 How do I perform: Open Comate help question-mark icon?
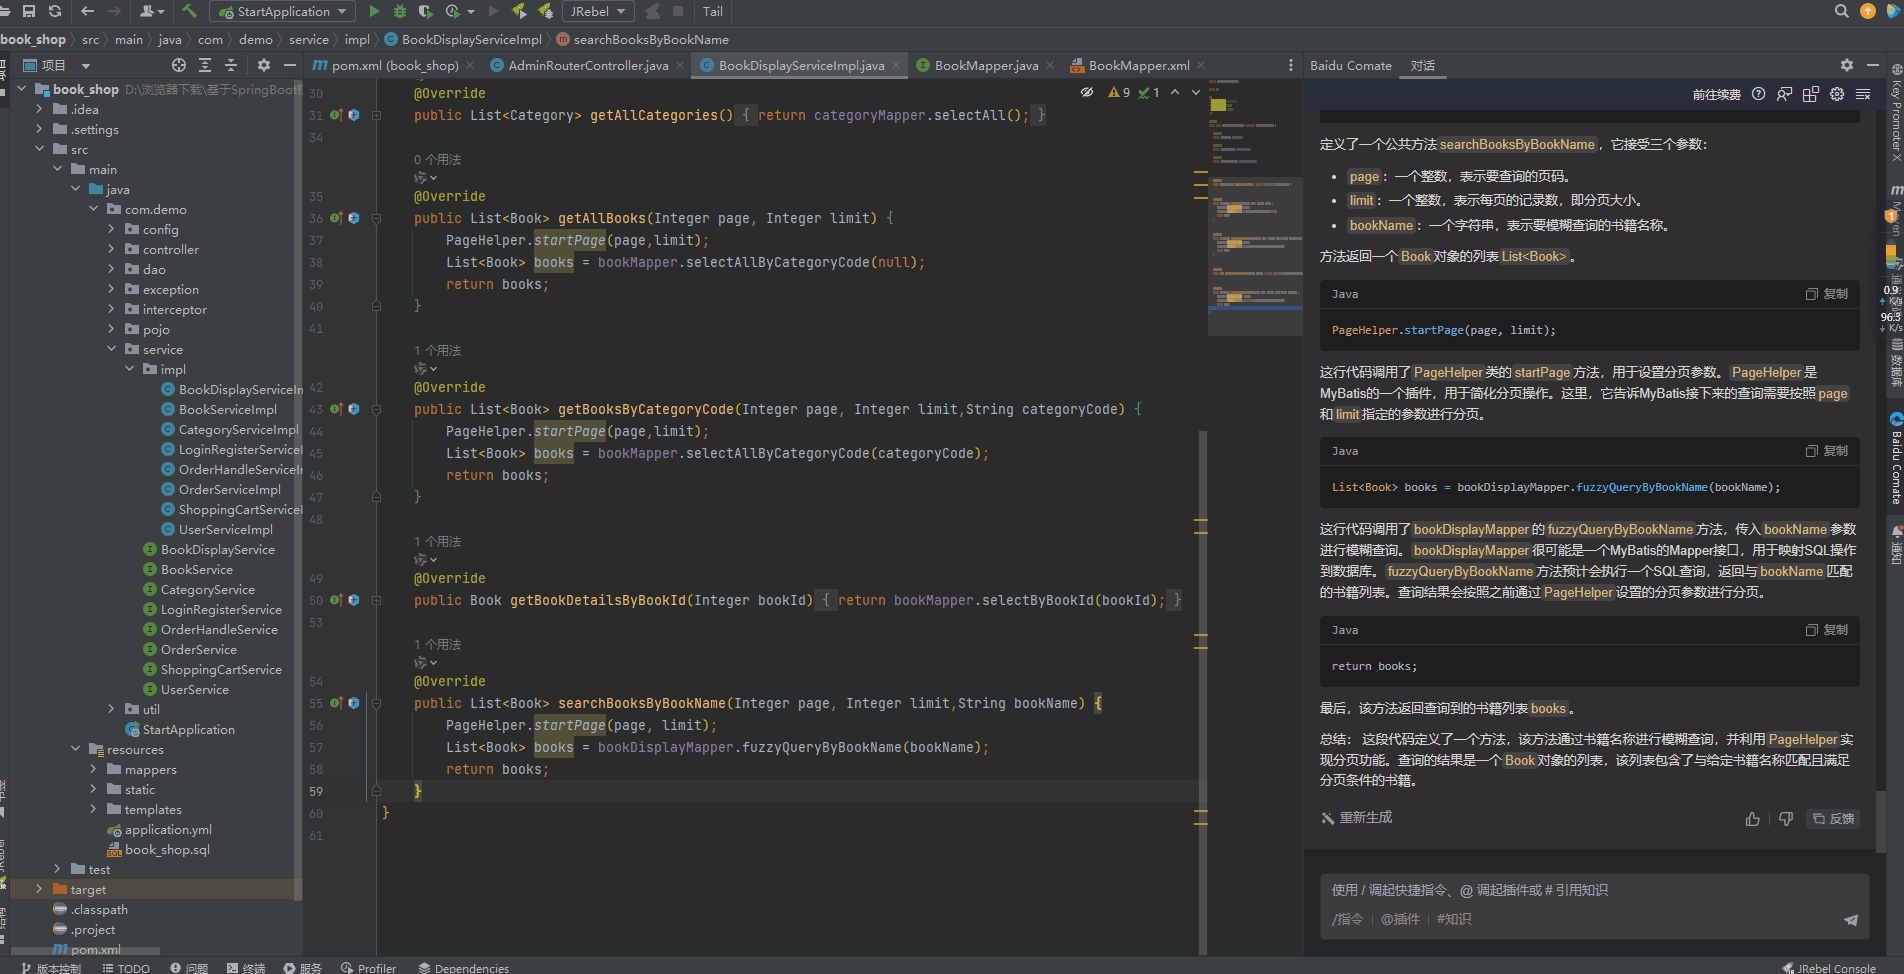[x=1759, y=94]
